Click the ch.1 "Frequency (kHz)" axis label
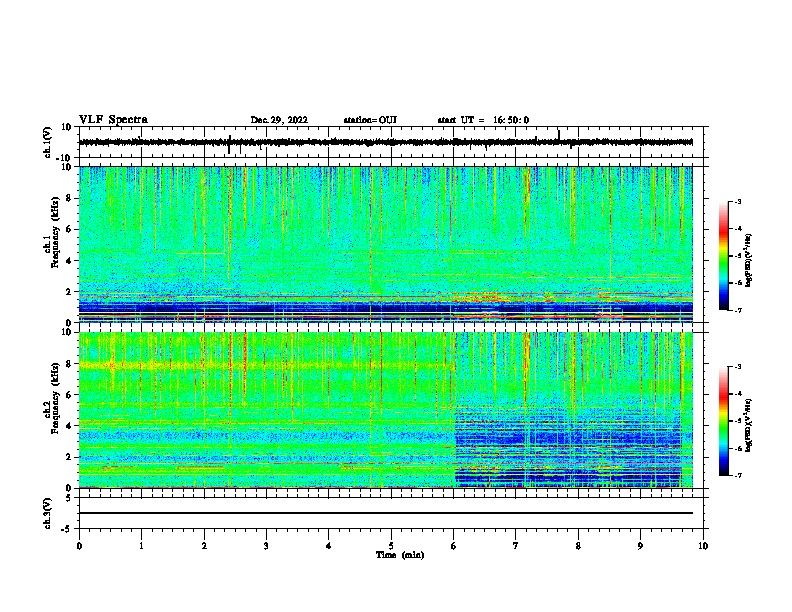The height and width of the screenshot is (612, 792). [x=55, y=232]
